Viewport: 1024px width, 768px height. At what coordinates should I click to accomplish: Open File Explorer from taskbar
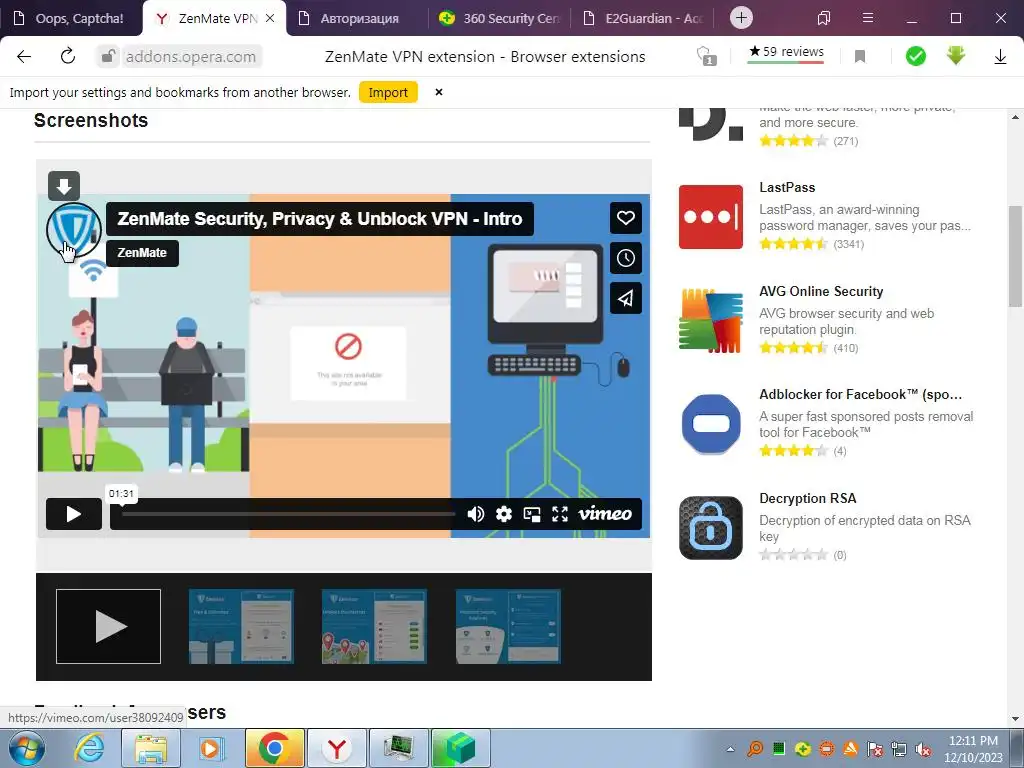[151, 748]
